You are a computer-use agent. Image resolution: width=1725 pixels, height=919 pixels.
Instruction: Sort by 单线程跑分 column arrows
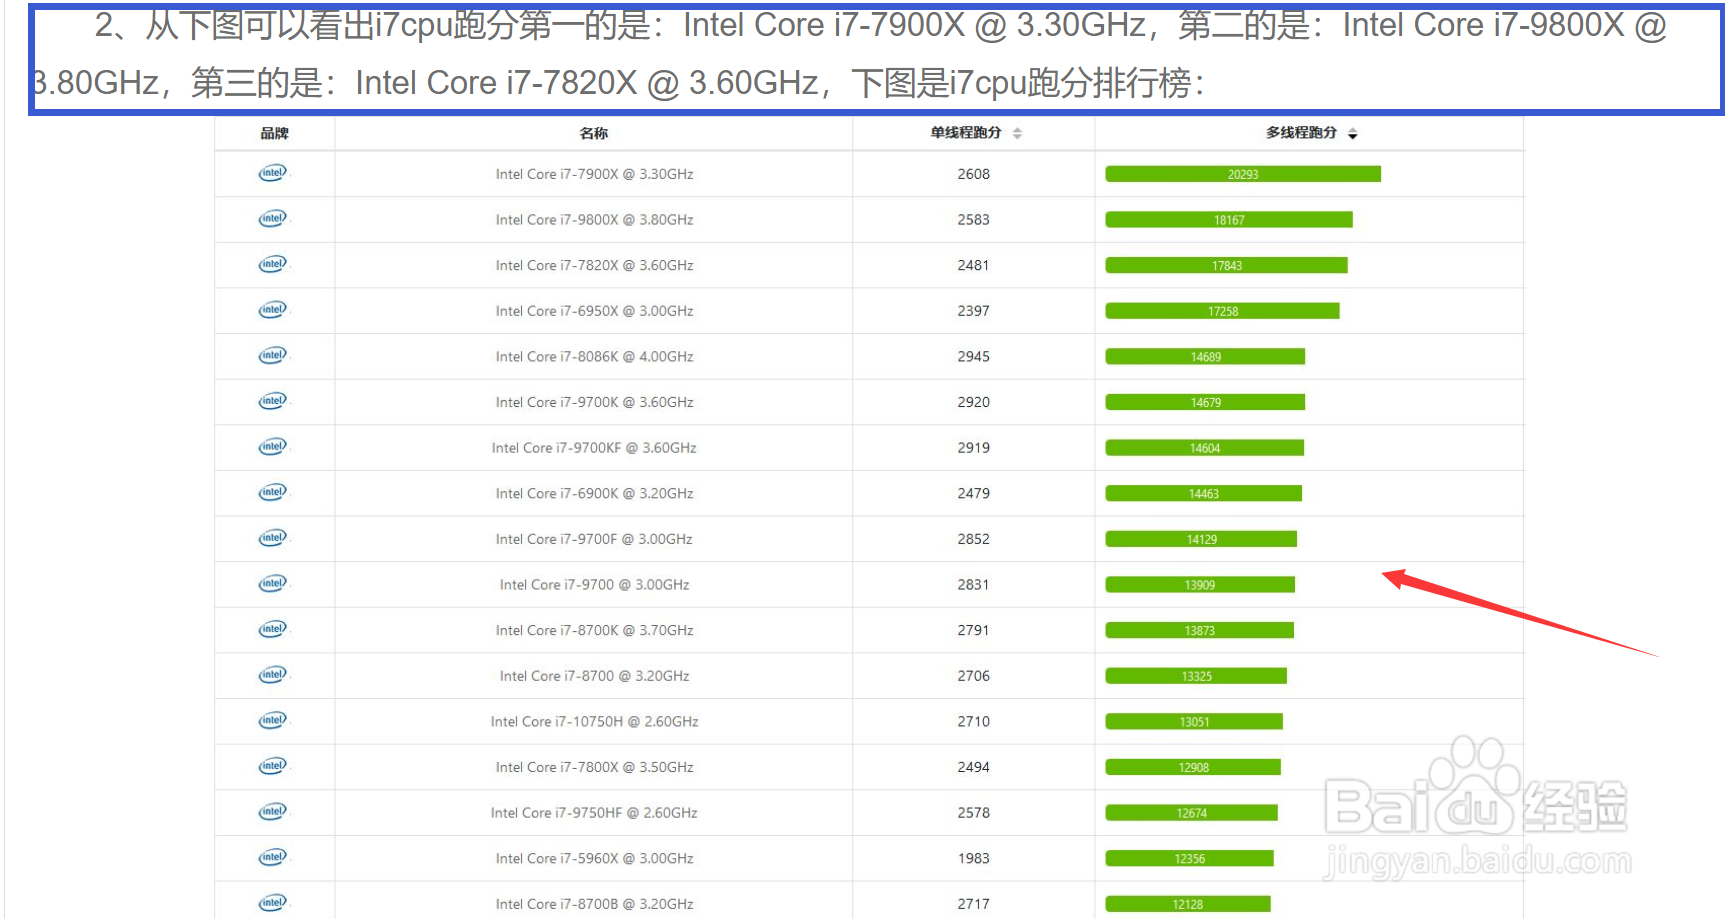point(1017,133)
